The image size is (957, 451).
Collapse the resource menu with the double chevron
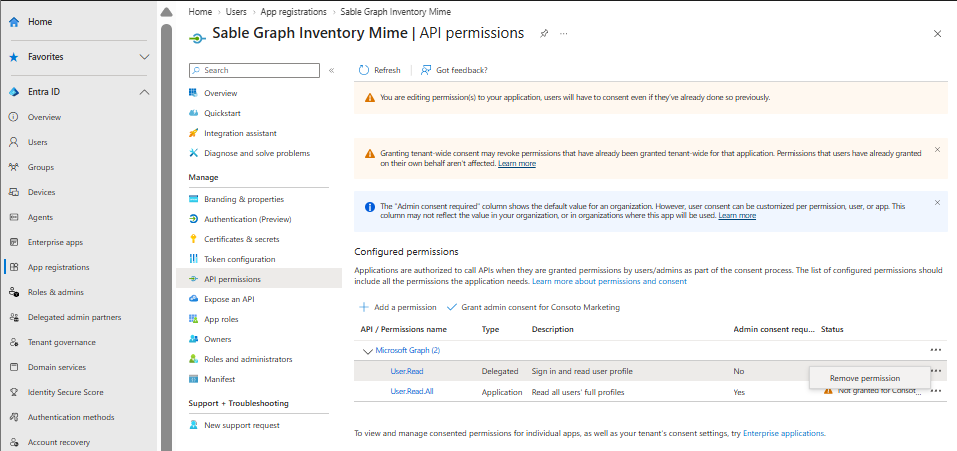(331, 71)
